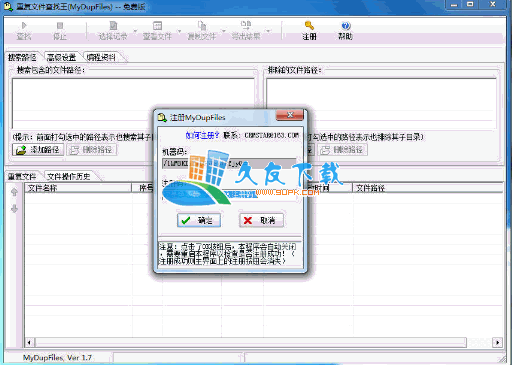
Task: Click right arrow of horizontal scrollbar
Action: [x=497, y=342]
